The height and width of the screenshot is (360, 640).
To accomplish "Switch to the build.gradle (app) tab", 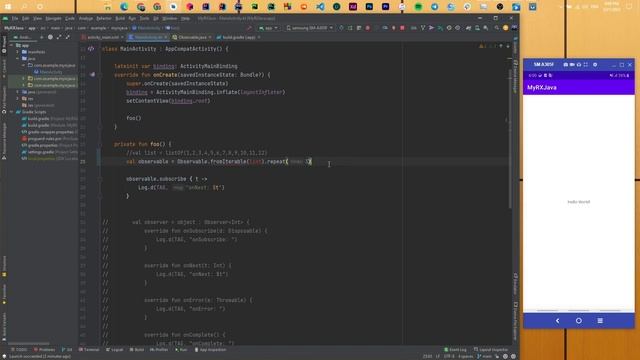I will click(x=238, y=37).
